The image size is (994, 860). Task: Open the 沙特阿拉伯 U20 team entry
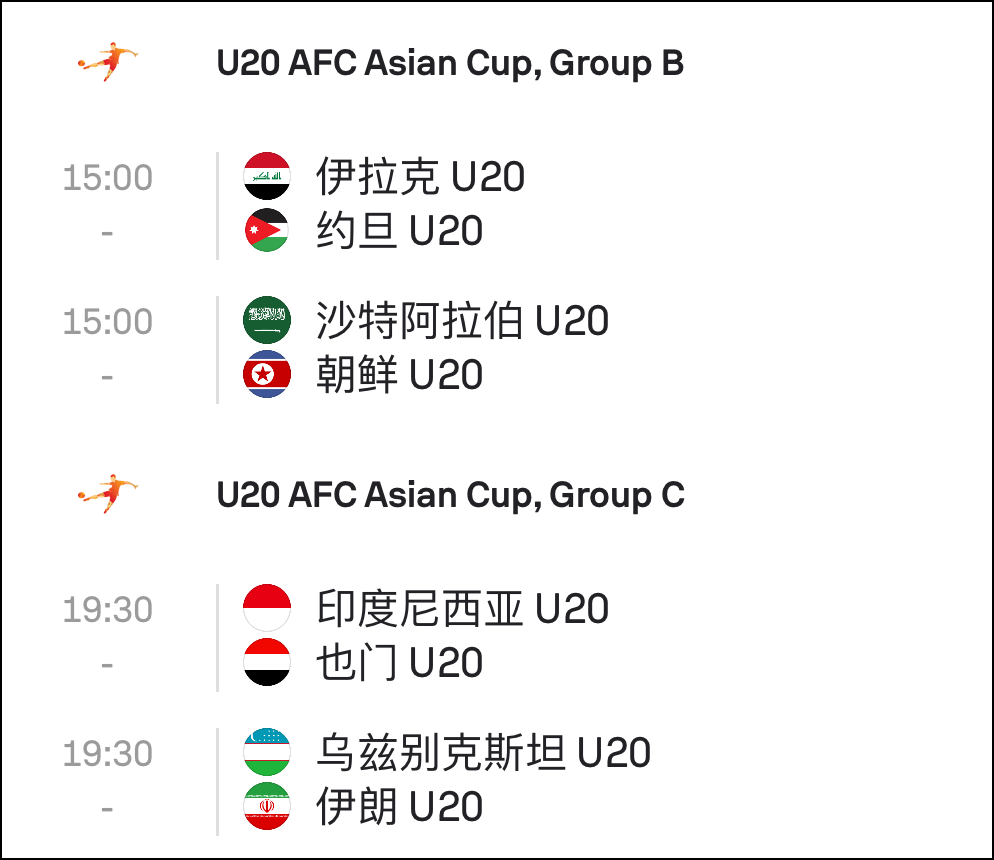coord(462,321)
